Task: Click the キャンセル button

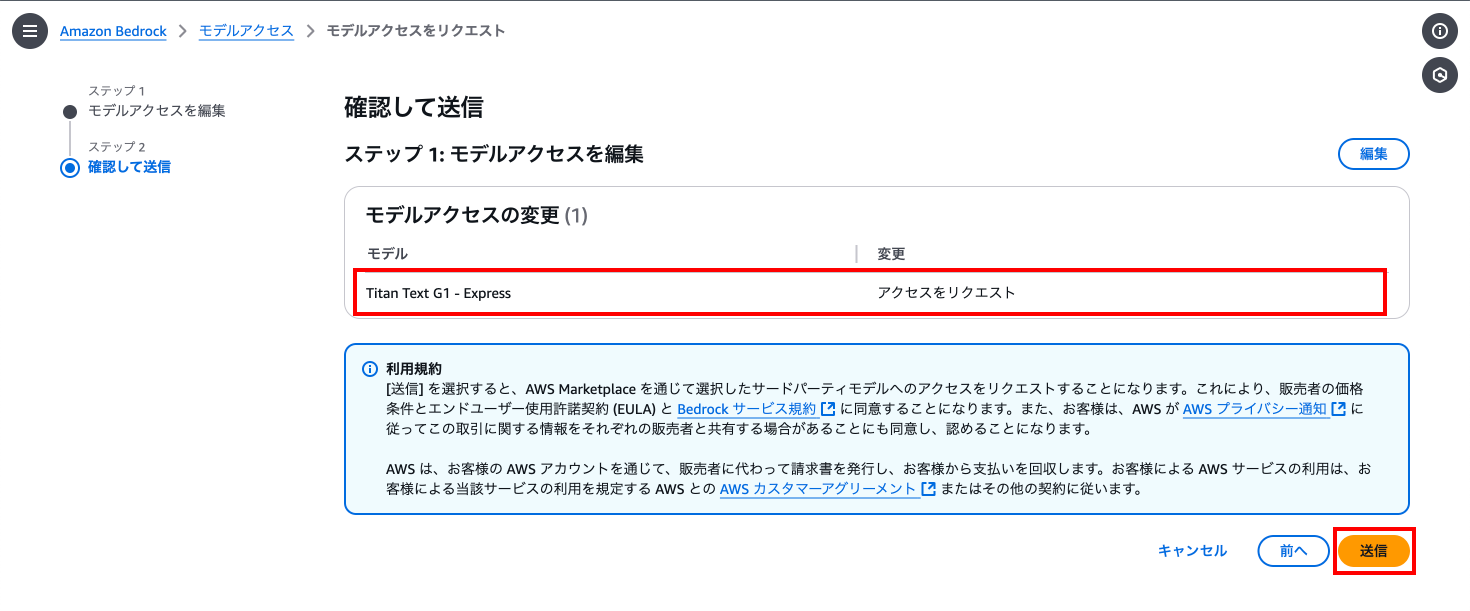Action: (x=1192, y=551)
